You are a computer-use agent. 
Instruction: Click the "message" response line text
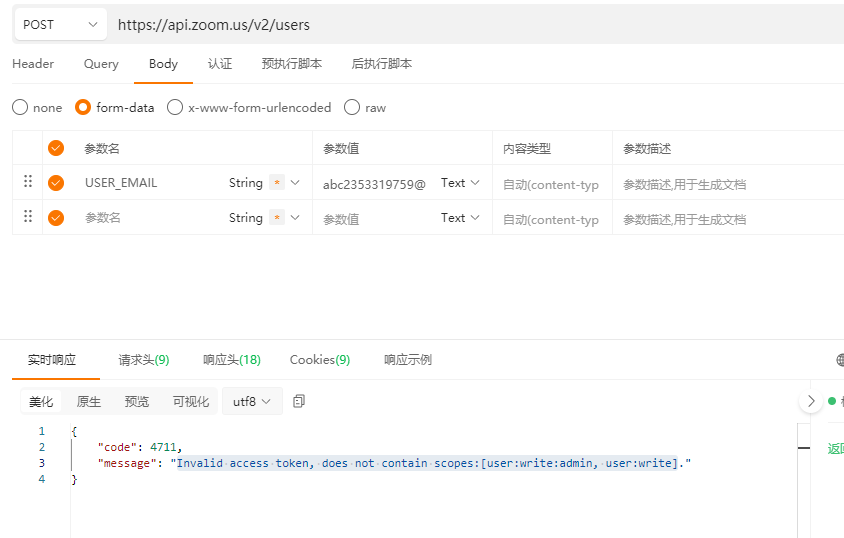click(394, 463)
